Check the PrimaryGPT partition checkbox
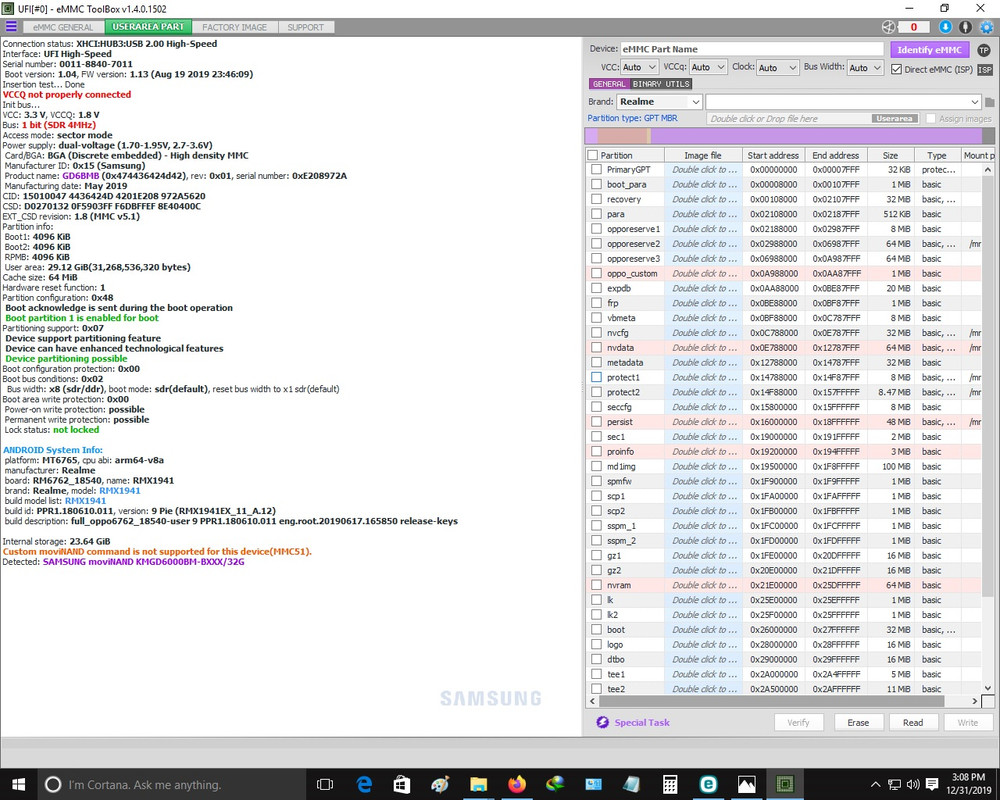The image size is (1000, 800). click(596, 170)
